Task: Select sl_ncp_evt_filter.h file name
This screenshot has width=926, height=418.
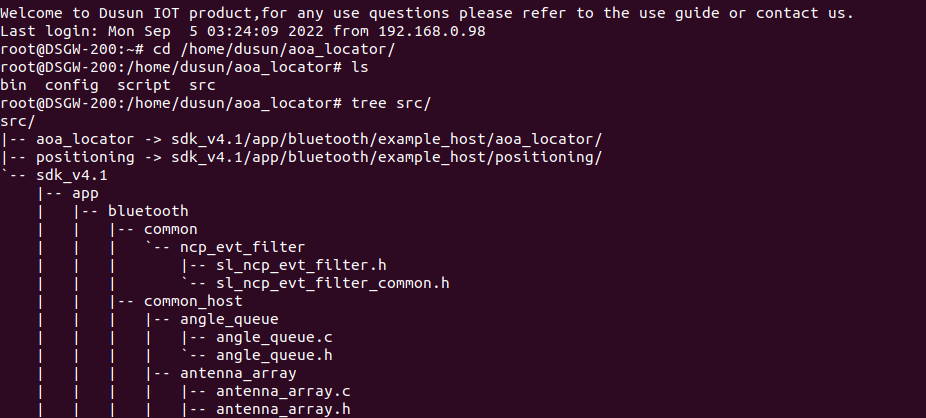Action: coord(301,265)
